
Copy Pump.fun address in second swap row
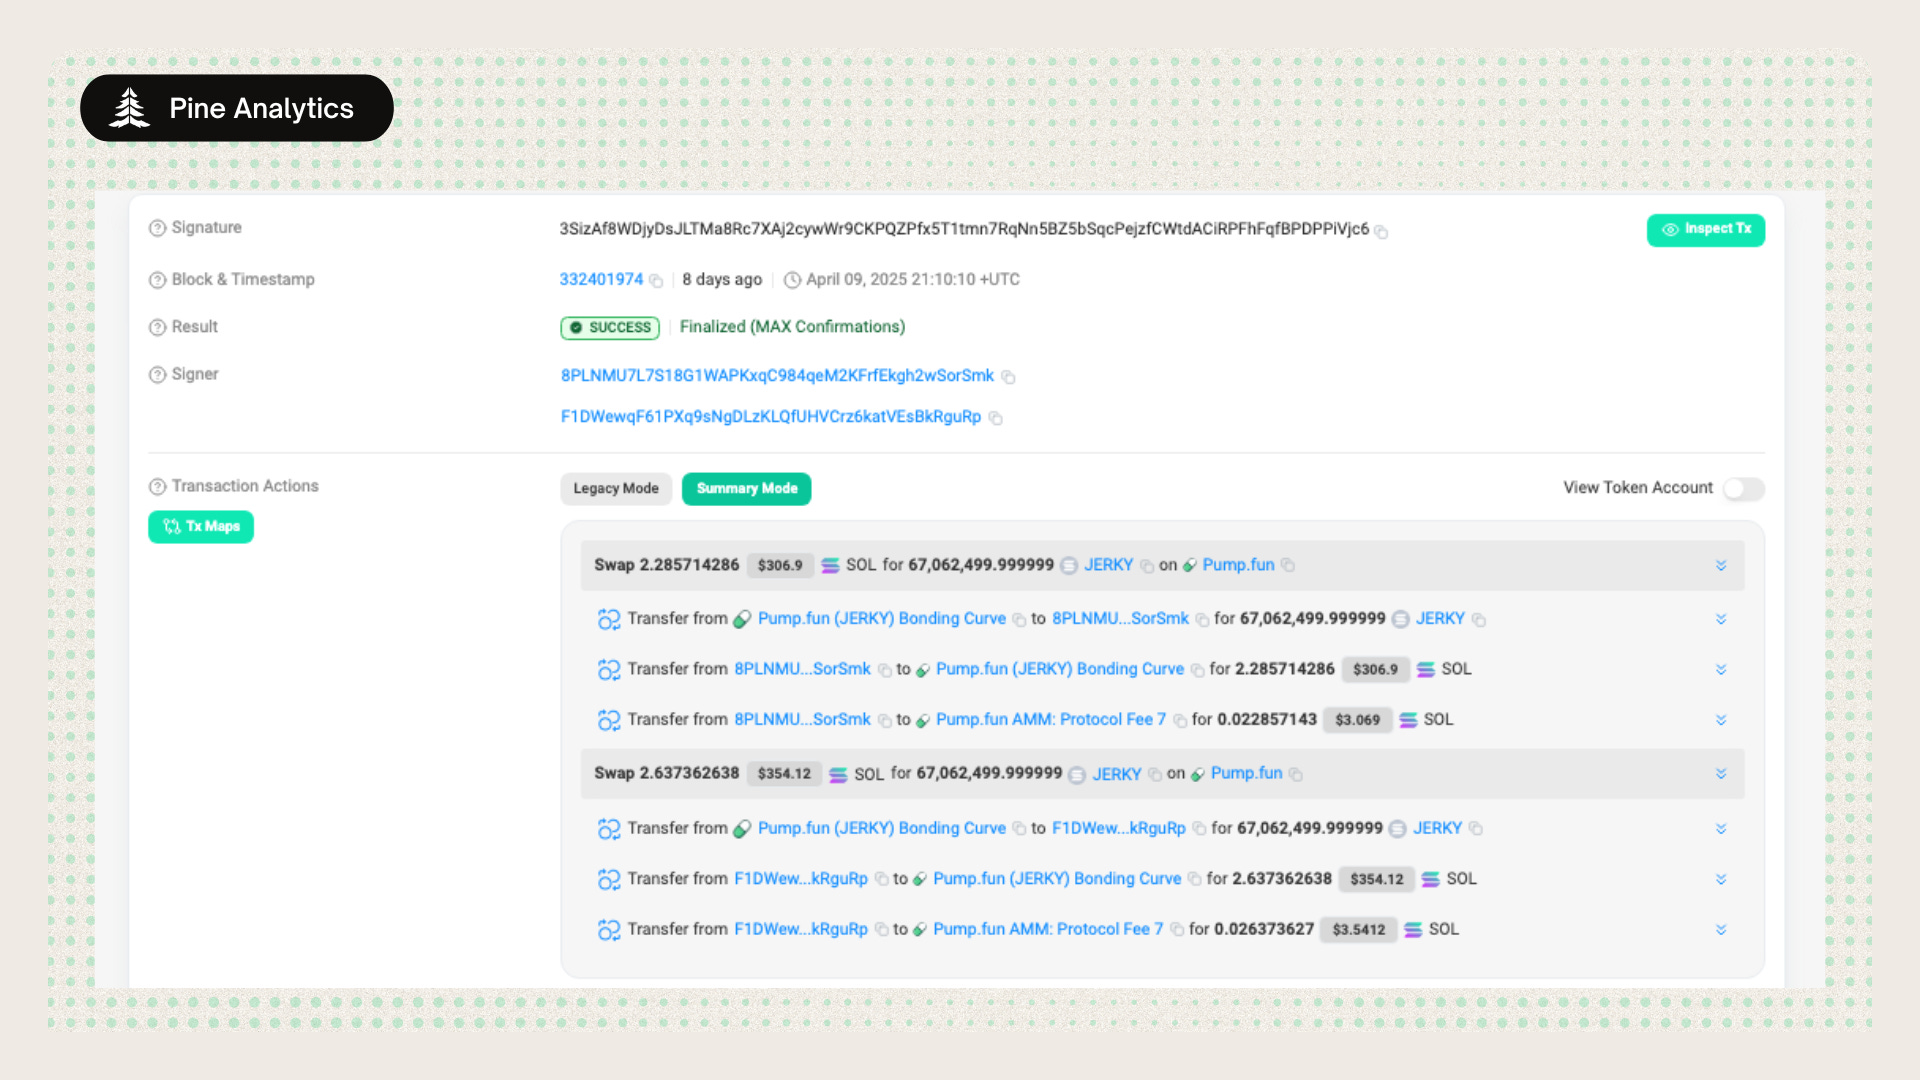1295,775
